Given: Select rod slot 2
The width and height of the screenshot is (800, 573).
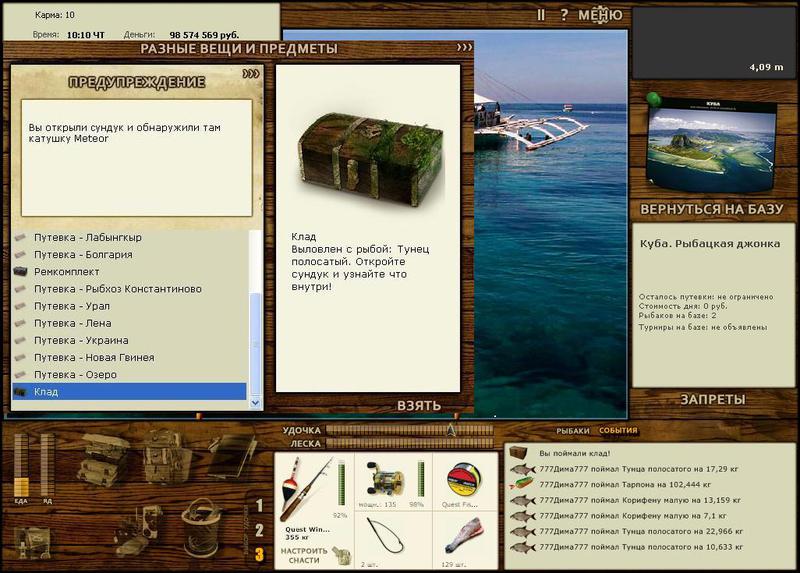Looking at the screenshot, I should [259, 530].
